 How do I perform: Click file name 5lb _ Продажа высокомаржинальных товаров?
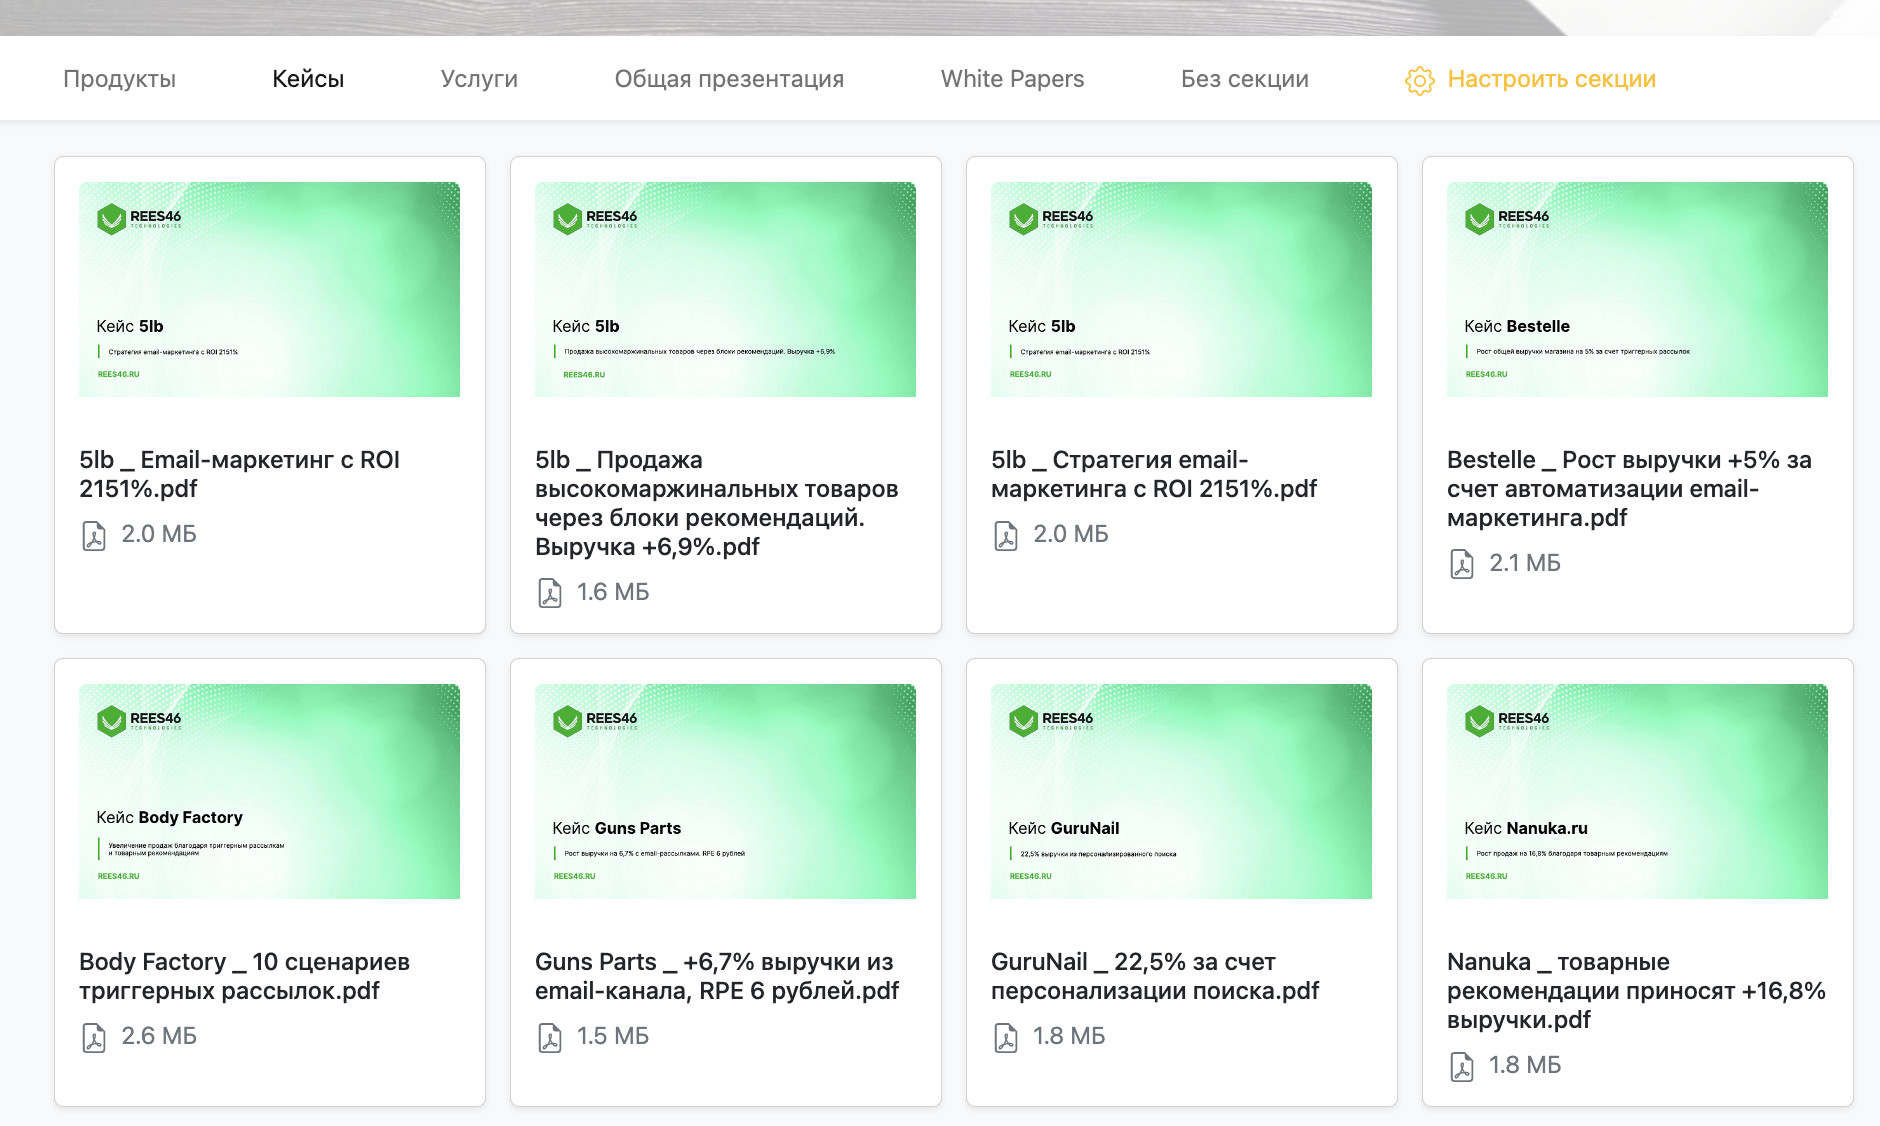point(717,503)
